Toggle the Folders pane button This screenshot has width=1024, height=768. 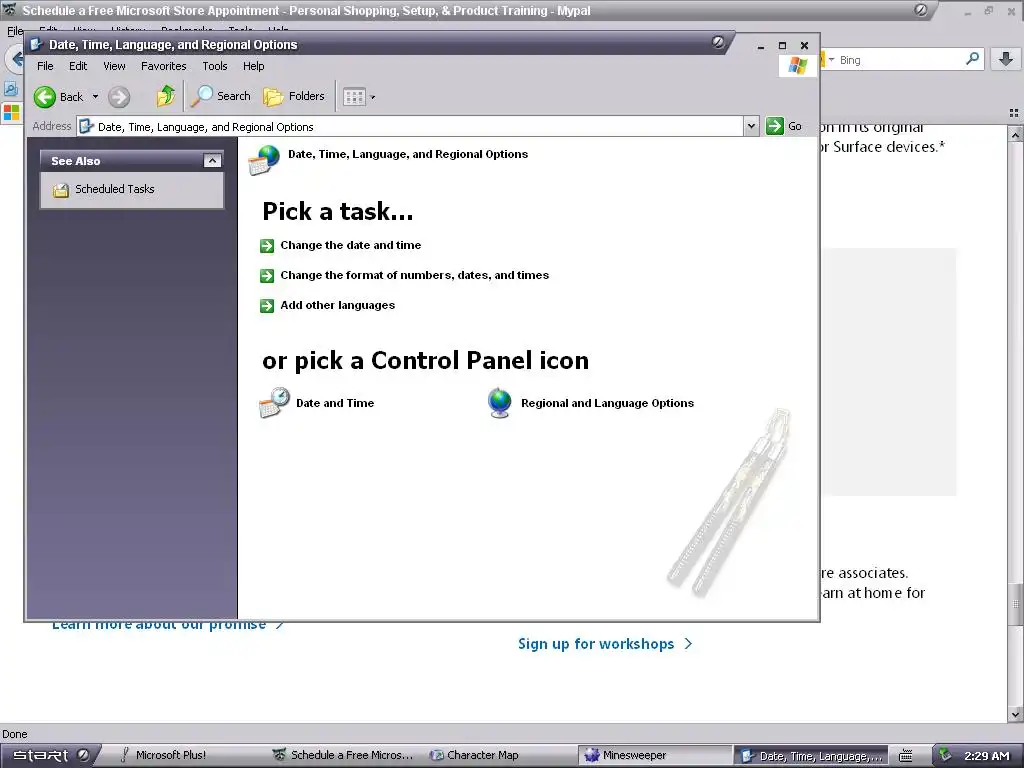[x=293, y=96]
